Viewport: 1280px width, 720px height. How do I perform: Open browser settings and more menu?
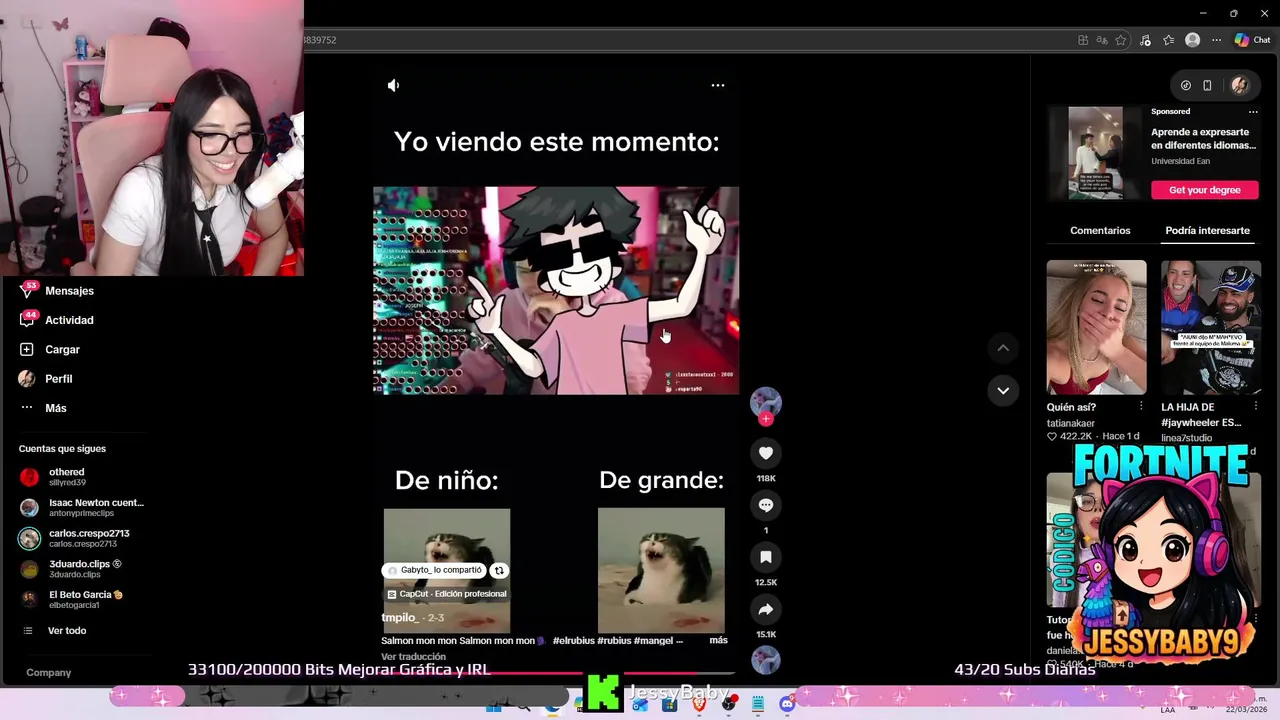coord(1216,40)
